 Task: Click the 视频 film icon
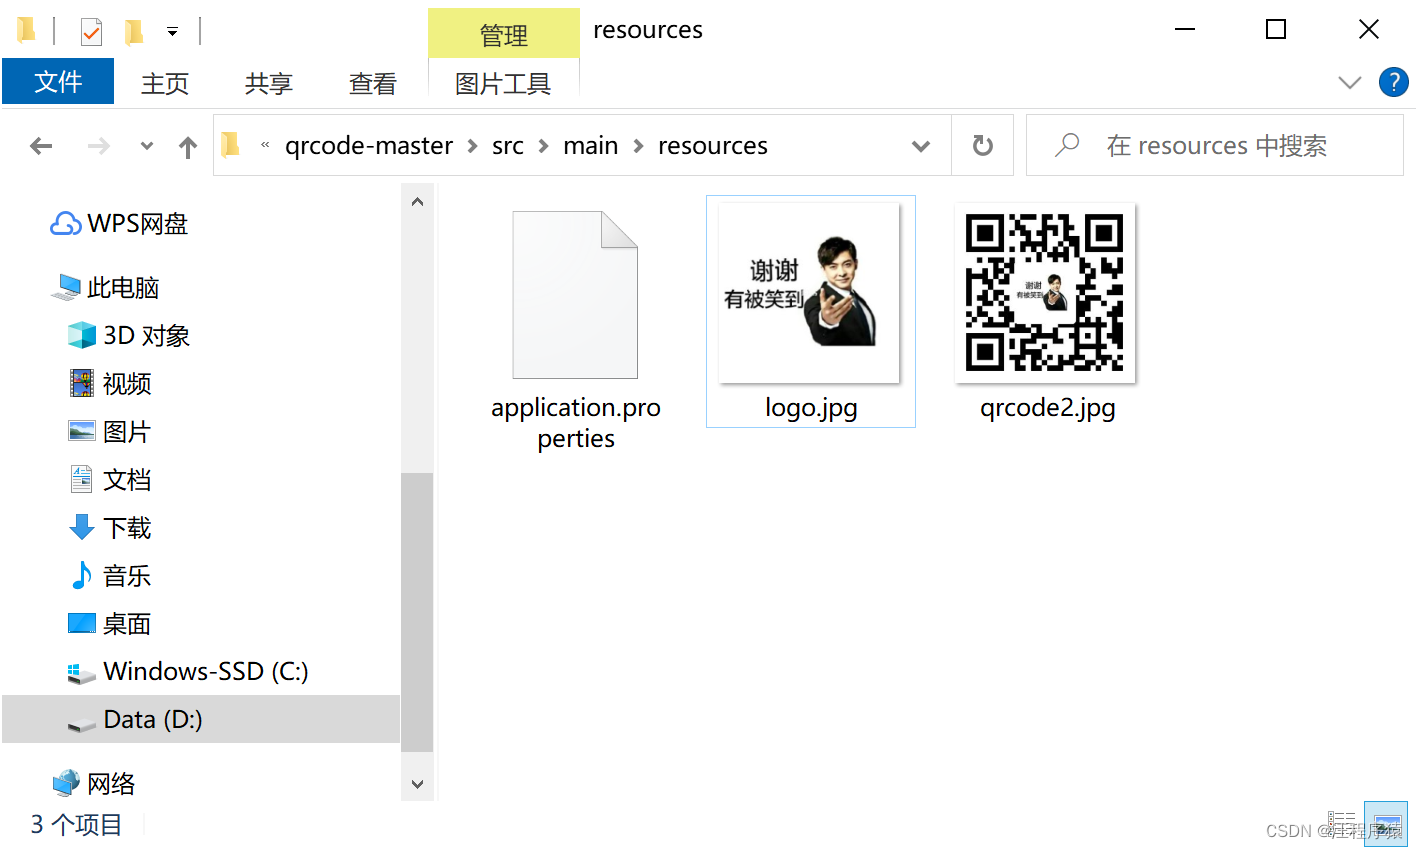82,383
